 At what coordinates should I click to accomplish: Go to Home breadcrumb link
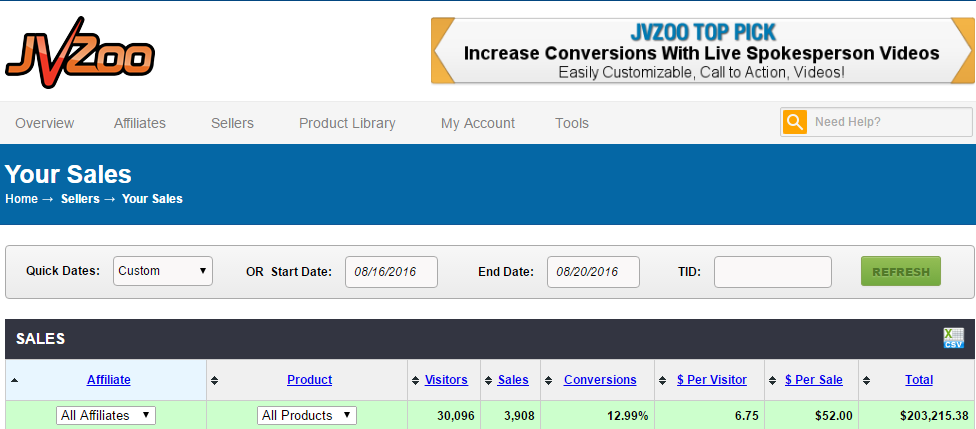[21, 199]
